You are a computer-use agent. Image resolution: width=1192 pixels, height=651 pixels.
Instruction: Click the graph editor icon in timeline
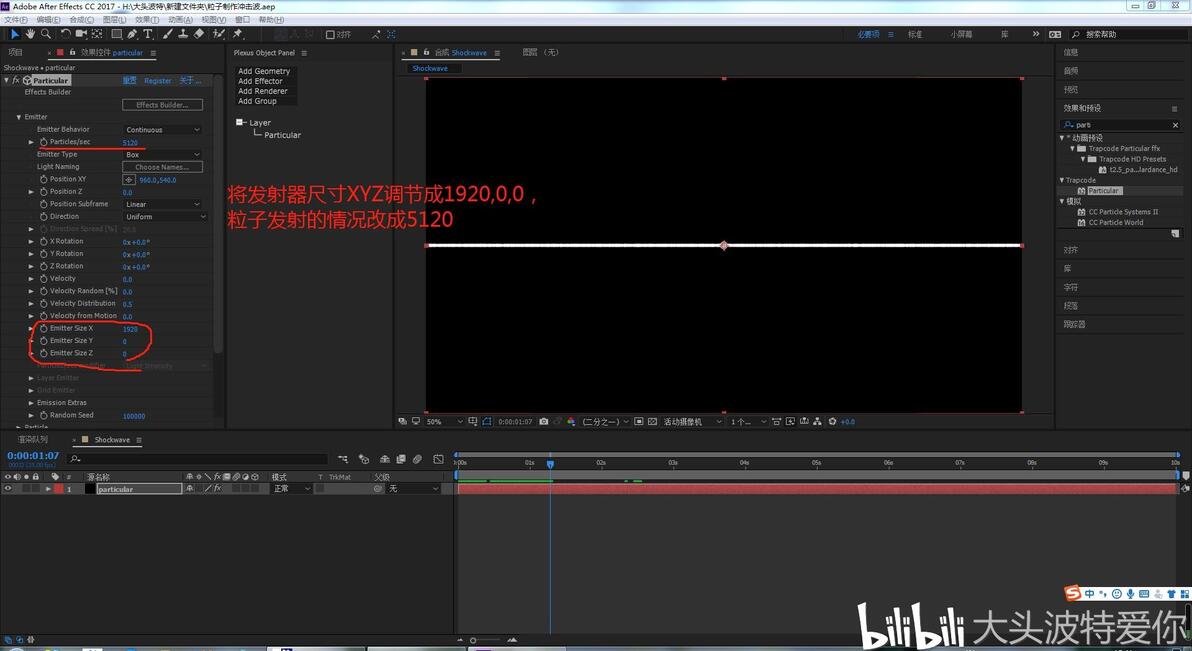click(x=439, y=459)
